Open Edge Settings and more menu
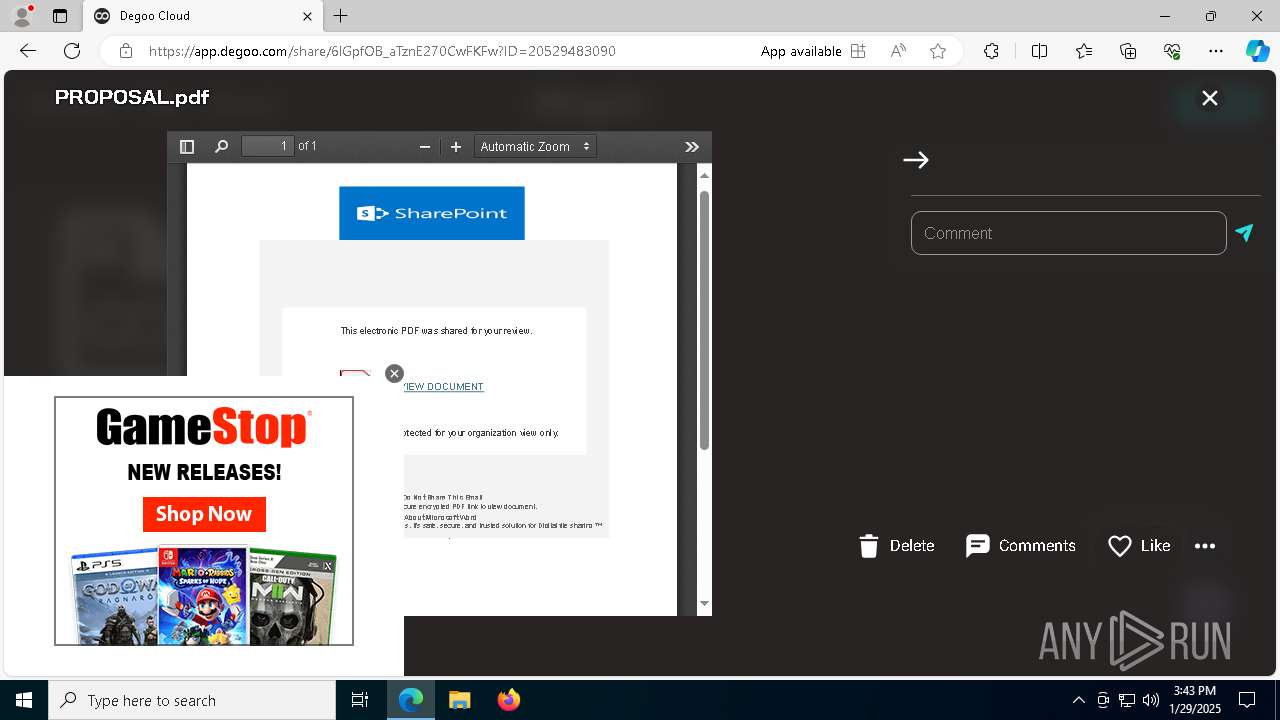1280x720 pixels. pos(1216,51)
